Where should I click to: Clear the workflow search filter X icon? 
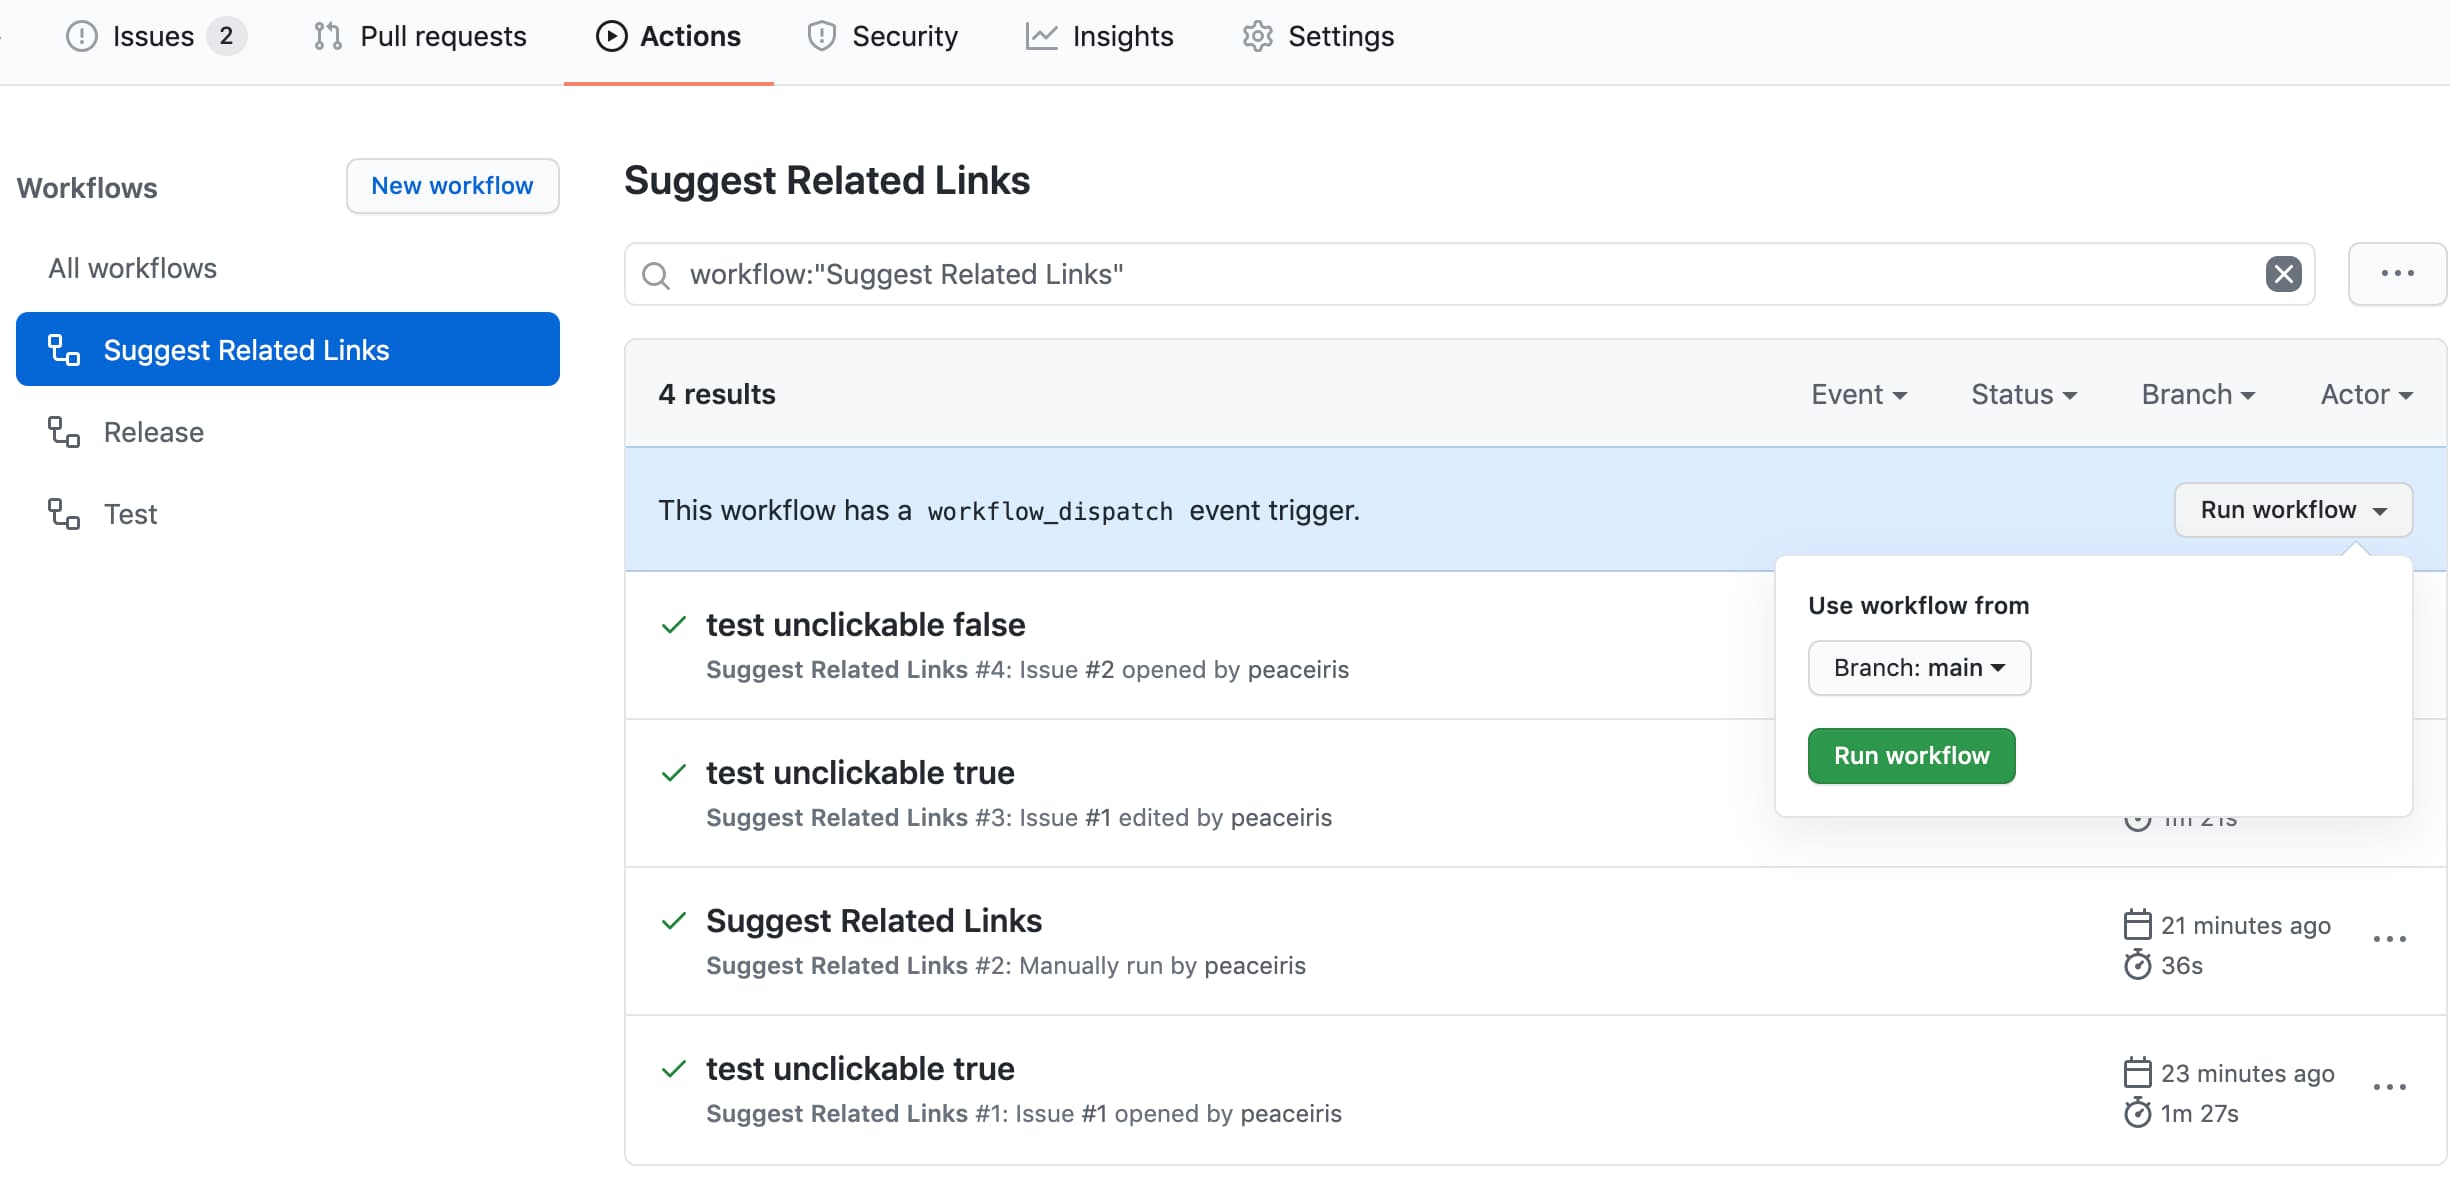point(2283,274)
